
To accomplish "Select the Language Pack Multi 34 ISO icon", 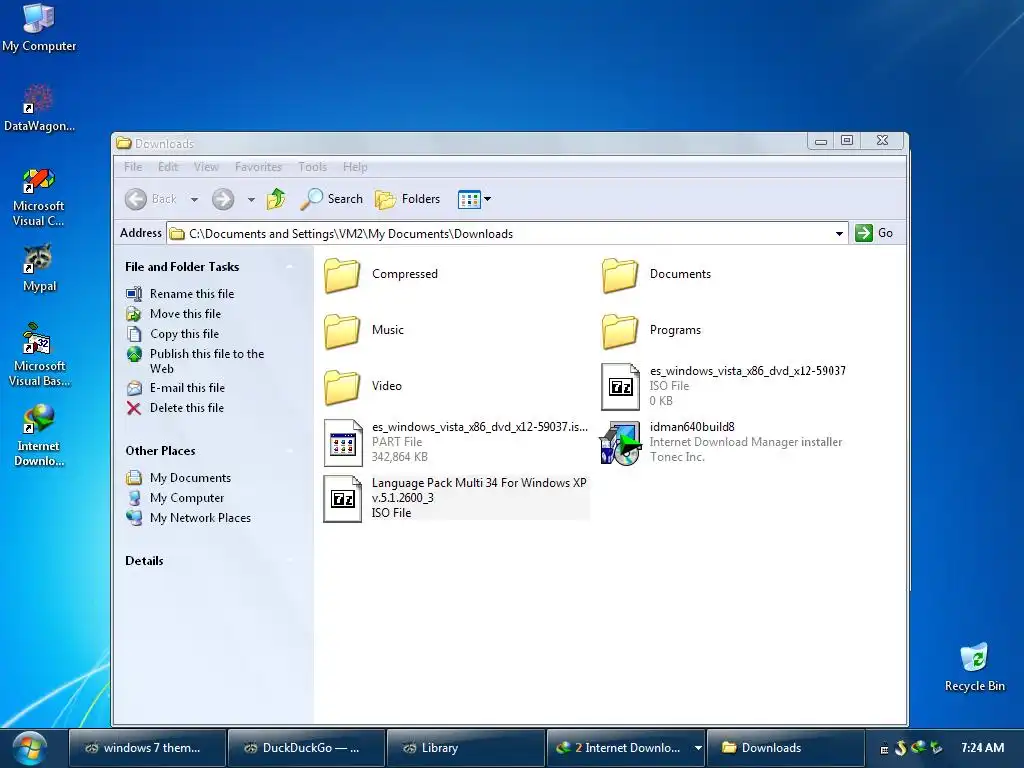I will pos(343,499).
